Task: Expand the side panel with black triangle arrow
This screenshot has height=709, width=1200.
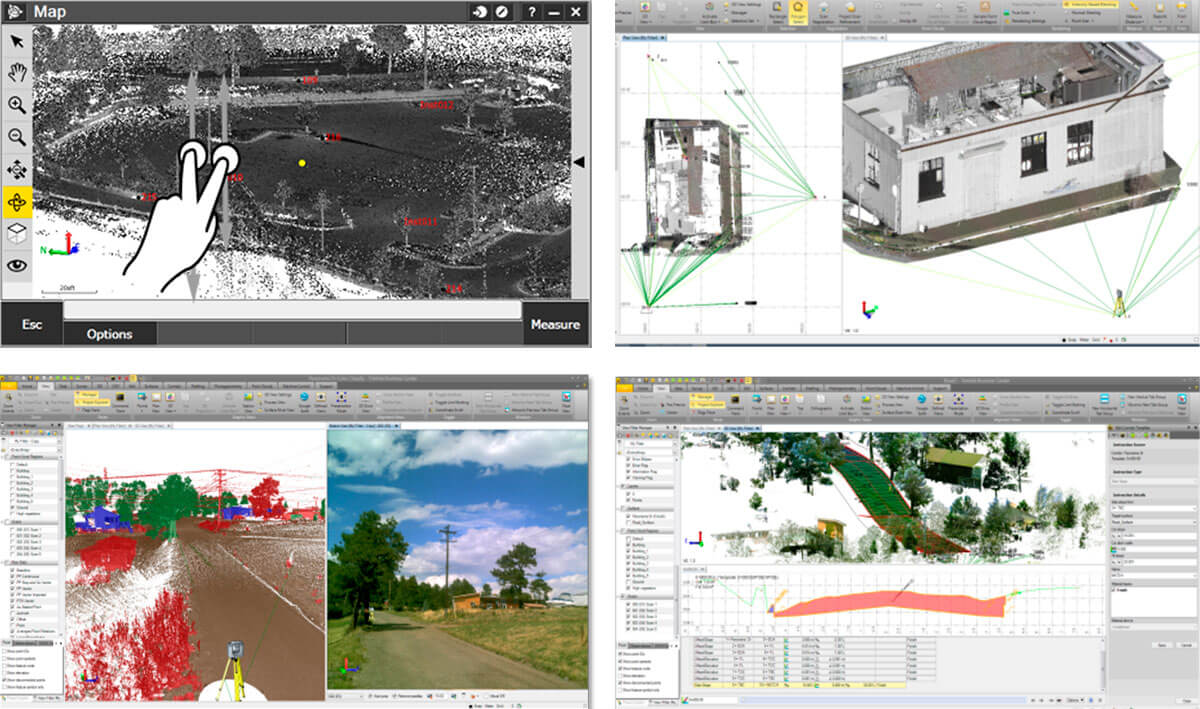Action: click(x=578, y=161)
